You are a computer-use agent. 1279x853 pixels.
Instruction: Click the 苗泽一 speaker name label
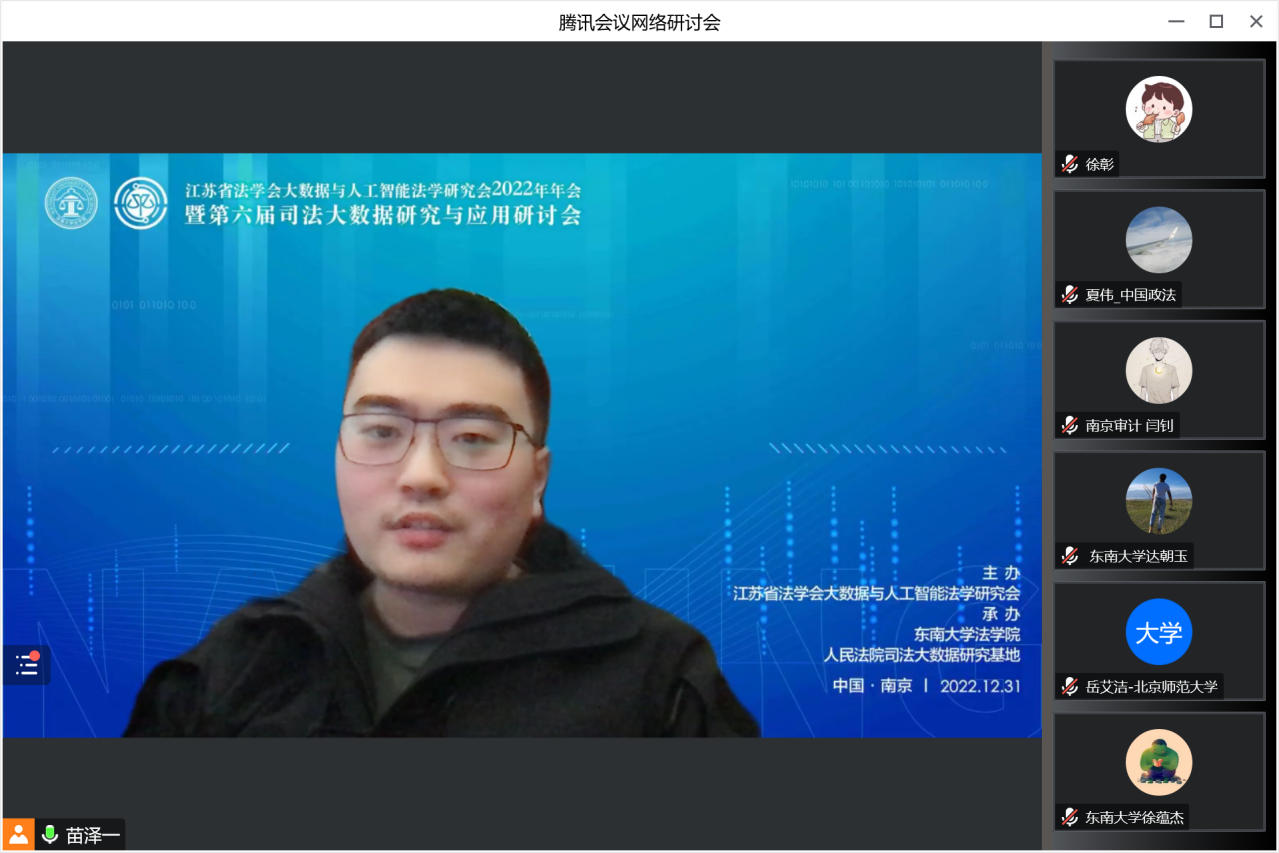(x=92, y=835)
